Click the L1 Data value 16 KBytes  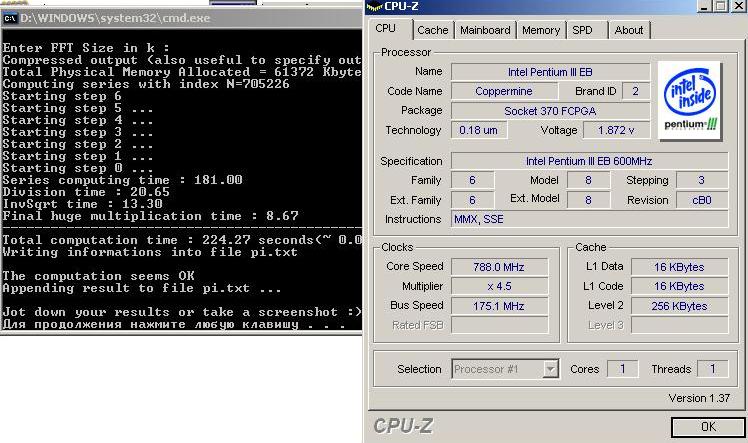680,267
